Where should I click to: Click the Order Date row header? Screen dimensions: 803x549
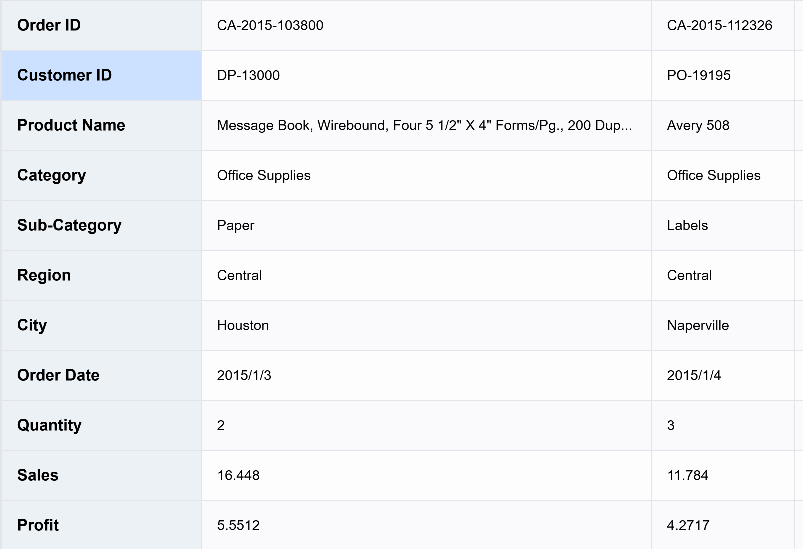tap(100, 375)
